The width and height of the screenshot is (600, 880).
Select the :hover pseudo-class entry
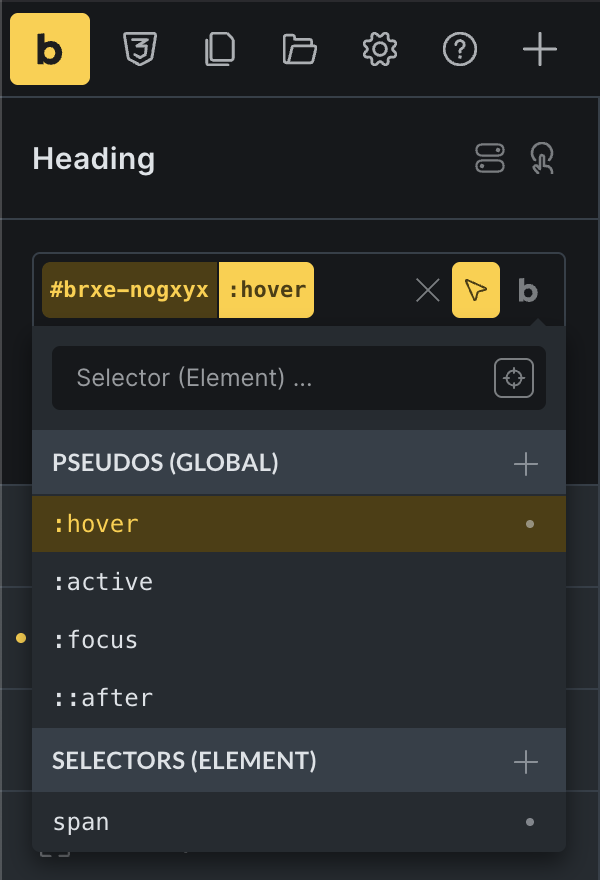point(96,524)
